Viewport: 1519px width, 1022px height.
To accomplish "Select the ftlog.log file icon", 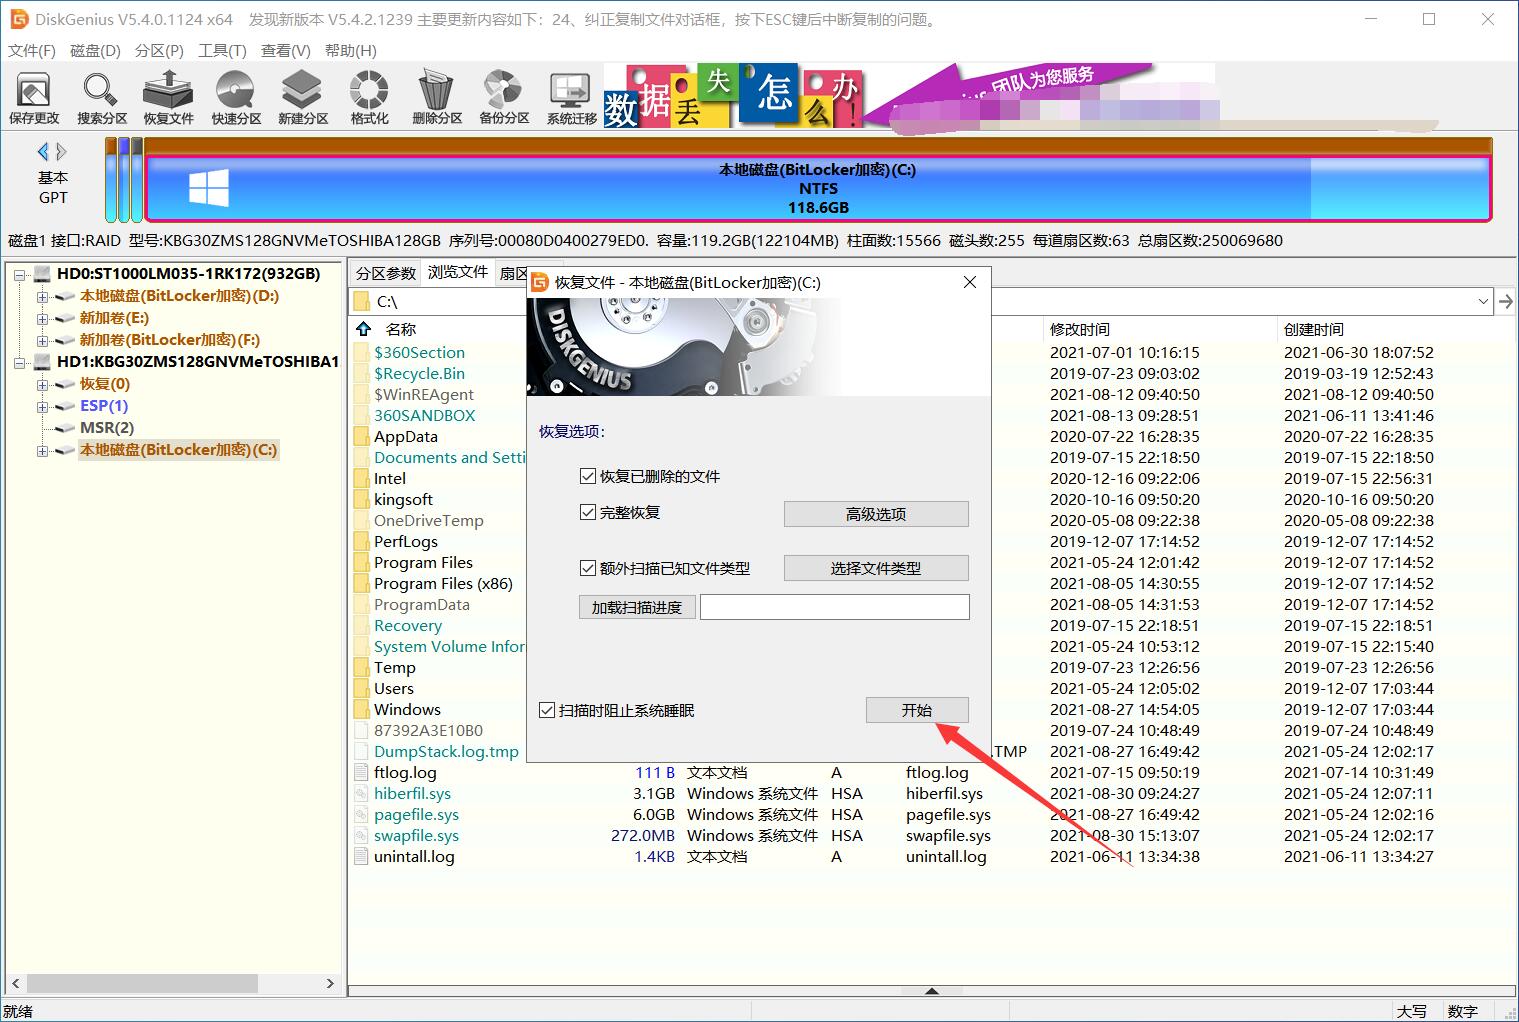I will tap(362, 772).
